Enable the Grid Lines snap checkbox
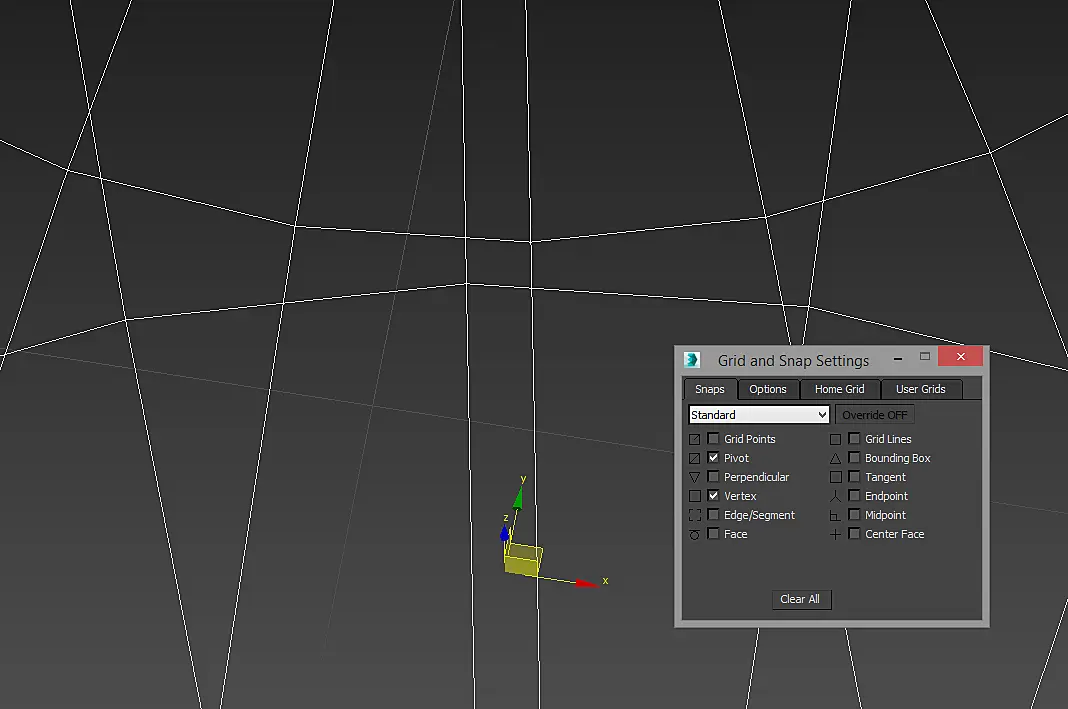 coord(854,439)
